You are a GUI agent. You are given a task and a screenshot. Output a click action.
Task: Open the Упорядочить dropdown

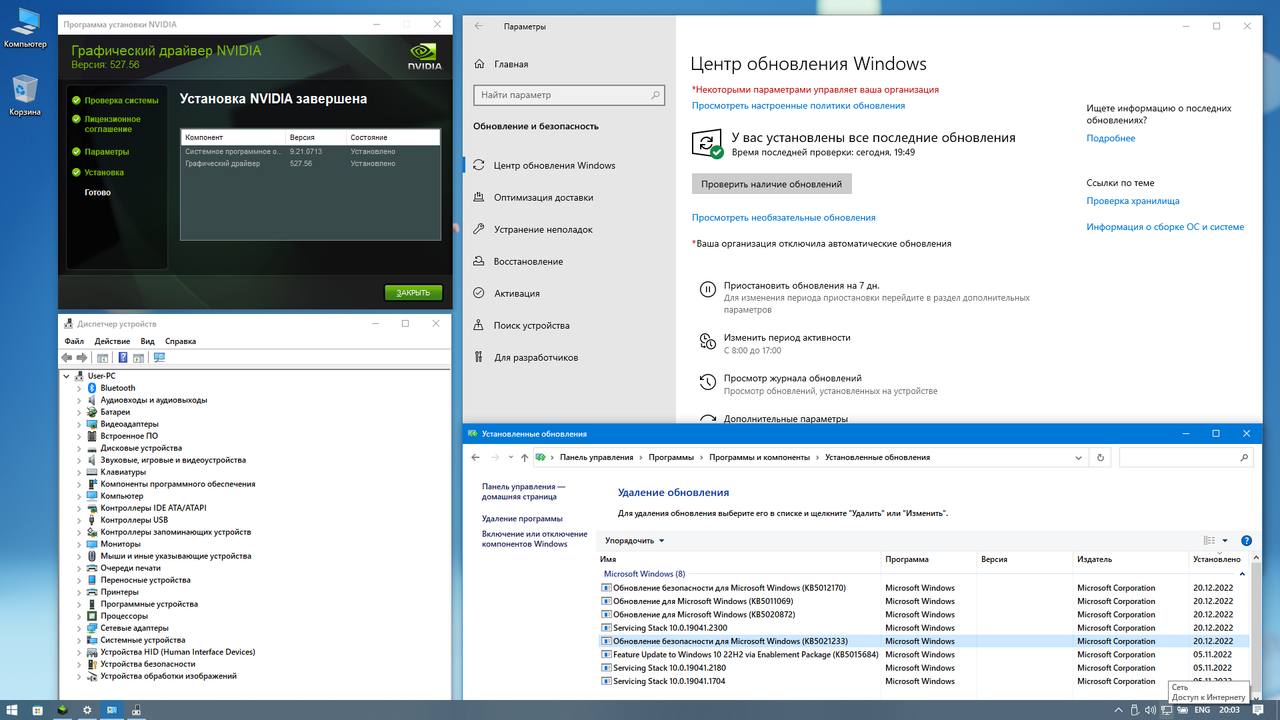[635, 541]
